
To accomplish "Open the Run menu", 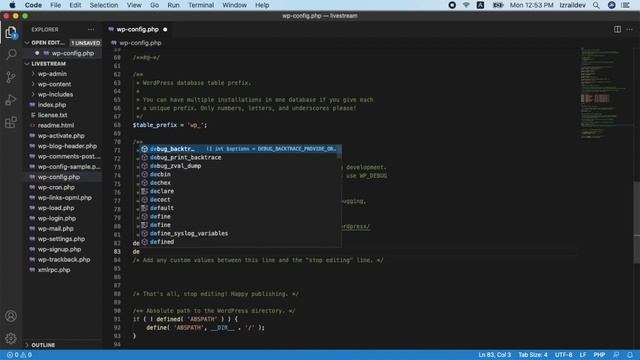I will (x=173, y=5).
